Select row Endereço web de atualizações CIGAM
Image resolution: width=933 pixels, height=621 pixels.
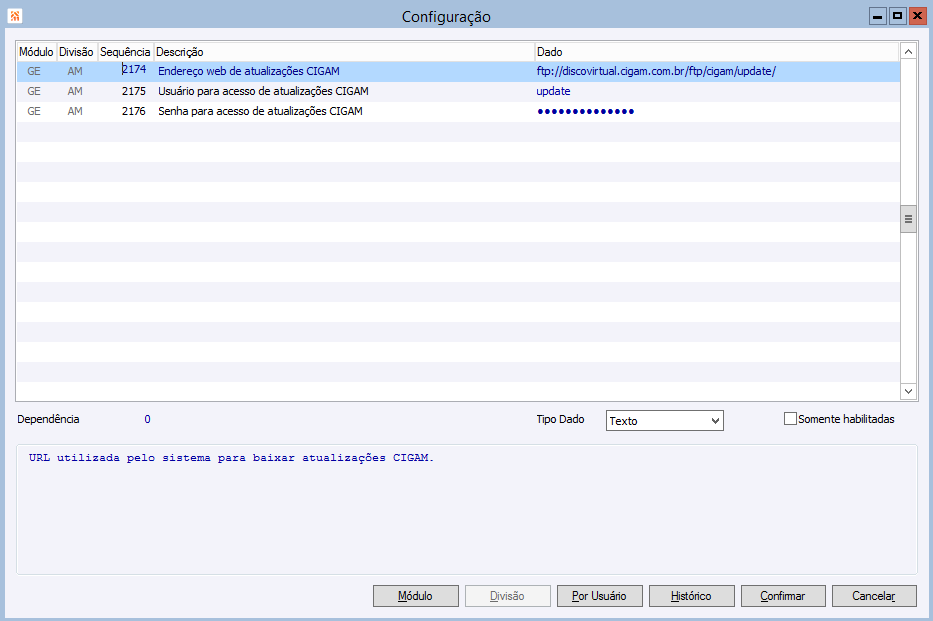tap(458, 71)
